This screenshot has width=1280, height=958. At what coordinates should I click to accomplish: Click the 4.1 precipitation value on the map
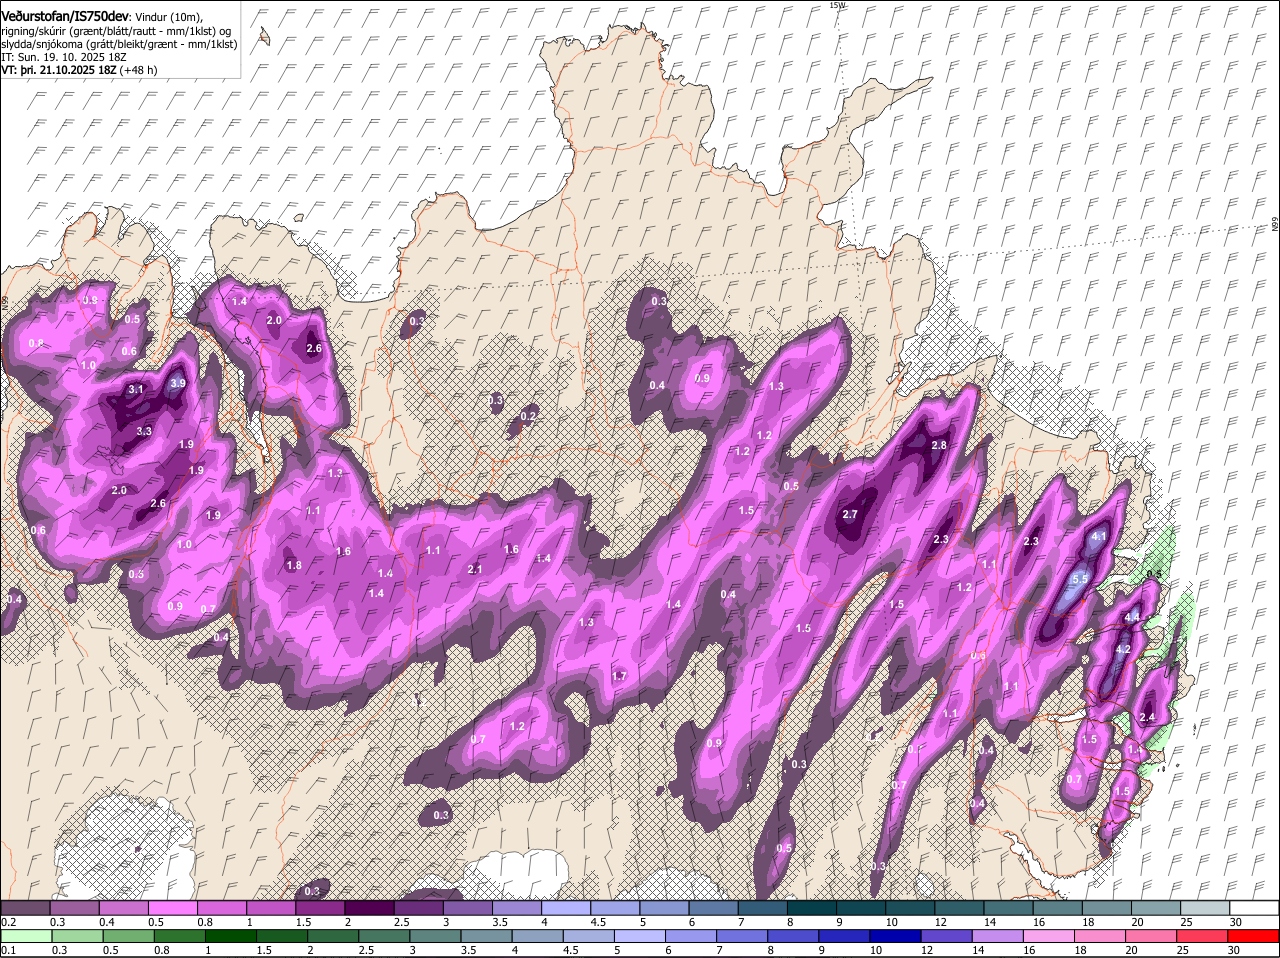pyautogui.click(x=1099, y=537)
